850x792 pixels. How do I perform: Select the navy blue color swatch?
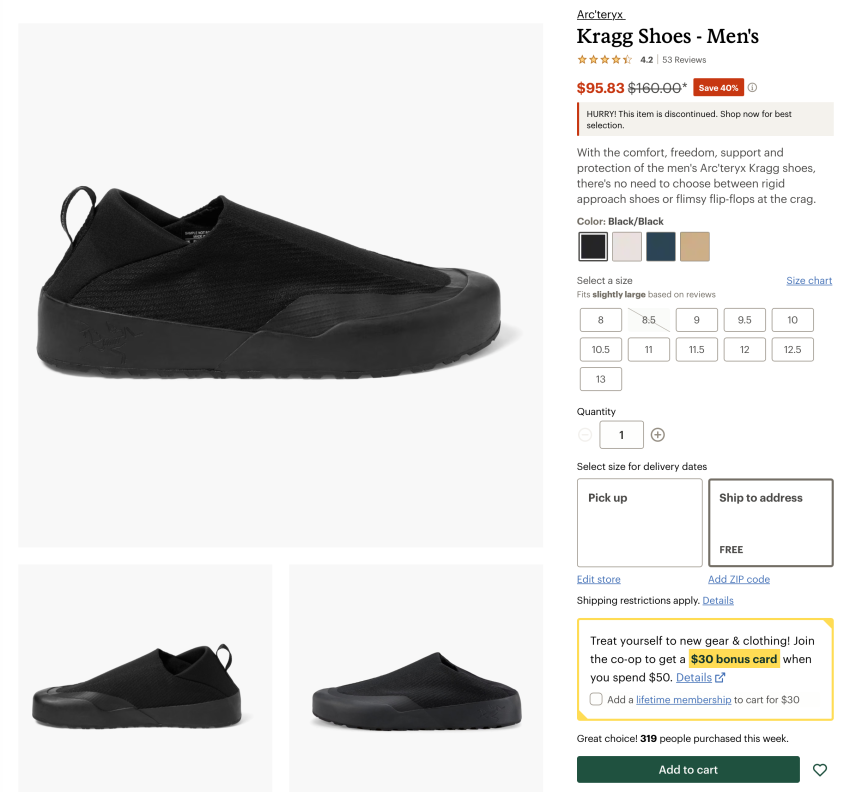point(661,246)
